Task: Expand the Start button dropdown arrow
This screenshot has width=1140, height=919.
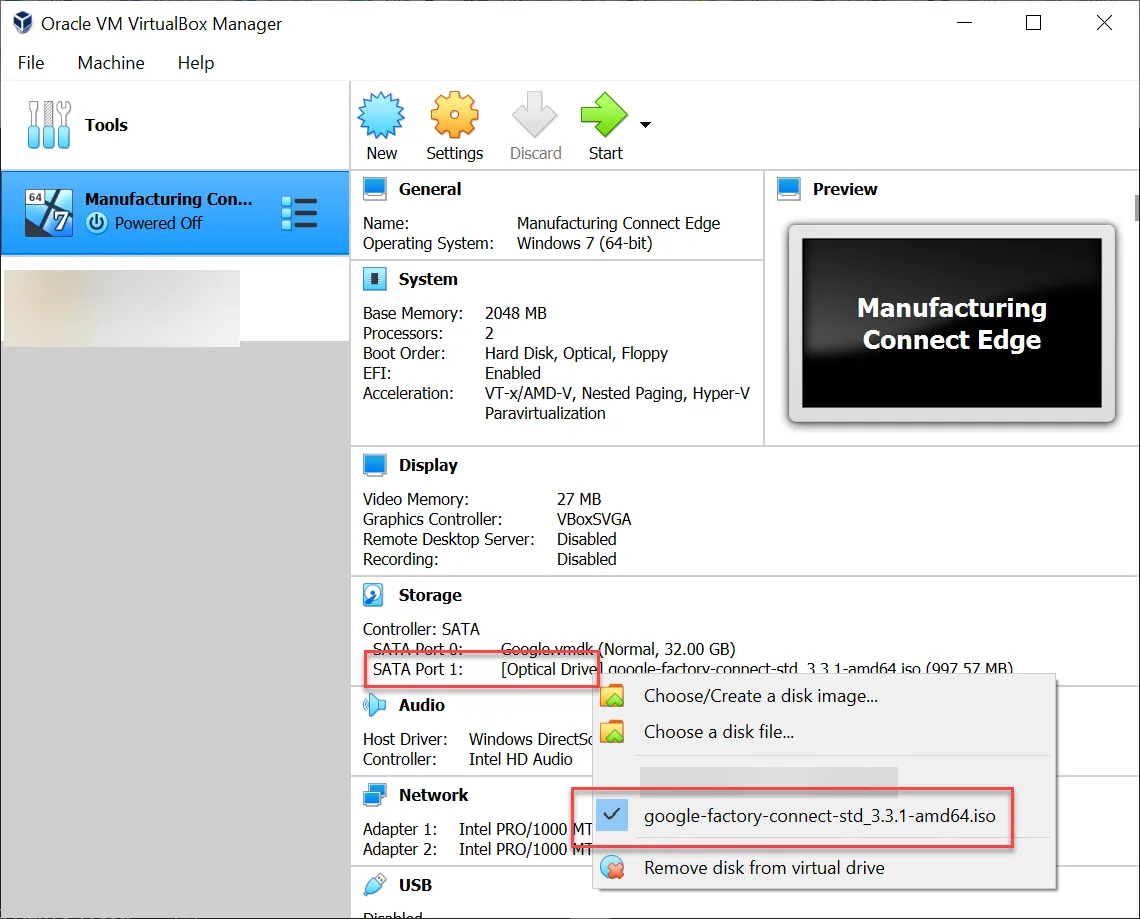Action: 645,124
